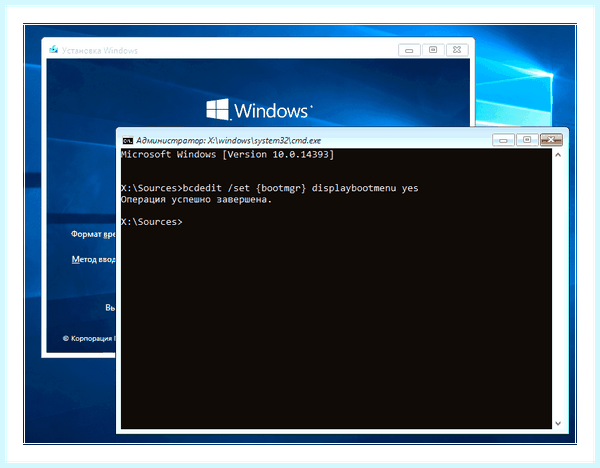Click the Windows Setup icon in the installer title bar
600x468 pixels.
54,49
